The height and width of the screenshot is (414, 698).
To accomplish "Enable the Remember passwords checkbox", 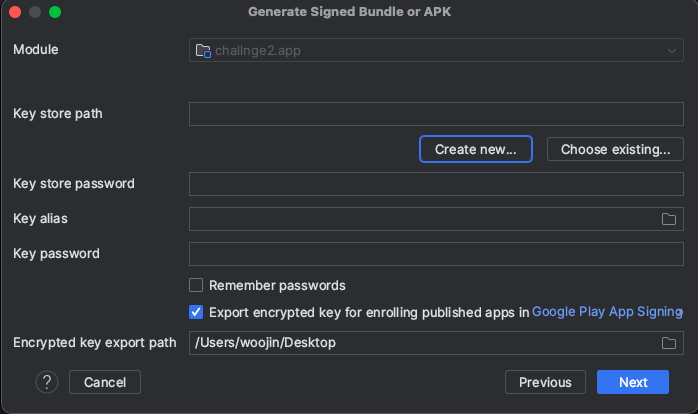I will point(196,285).
